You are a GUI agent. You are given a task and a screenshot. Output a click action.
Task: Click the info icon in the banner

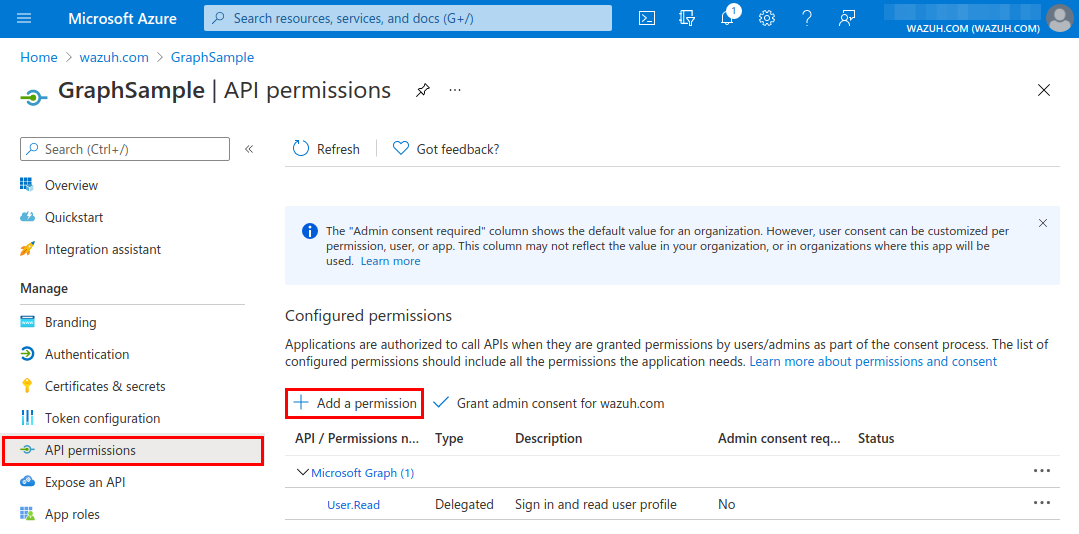tap(310, 231)
